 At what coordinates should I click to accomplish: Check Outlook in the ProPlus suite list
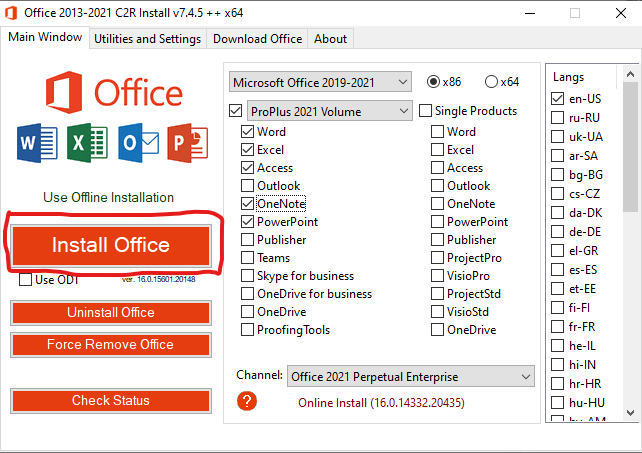[247, 186]
